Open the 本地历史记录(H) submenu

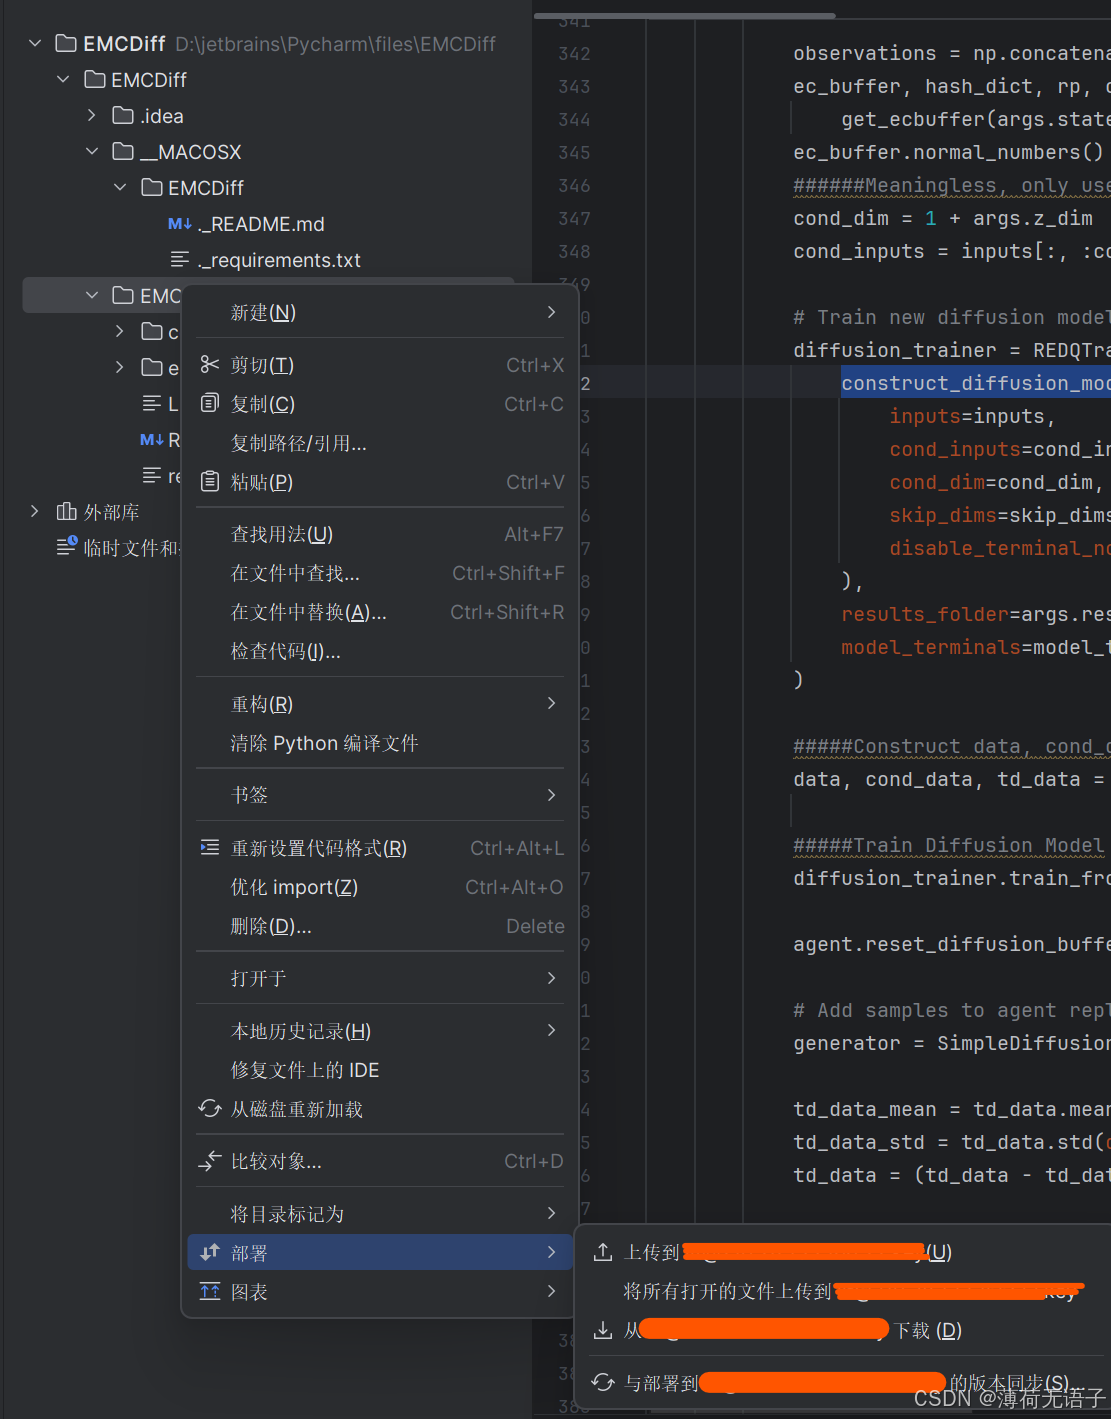point(380,1031)
